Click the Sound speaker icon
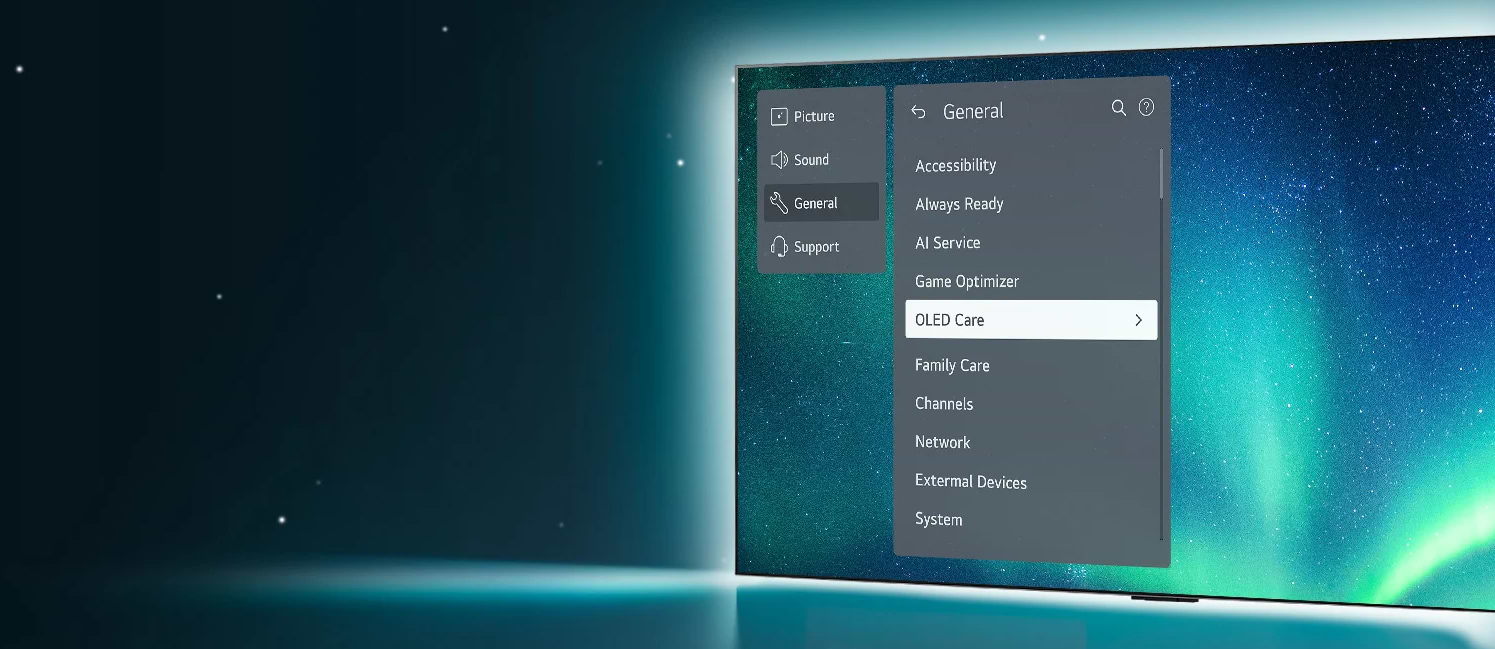Screen dimensions: 1495x649 click(x=779, y=160)
